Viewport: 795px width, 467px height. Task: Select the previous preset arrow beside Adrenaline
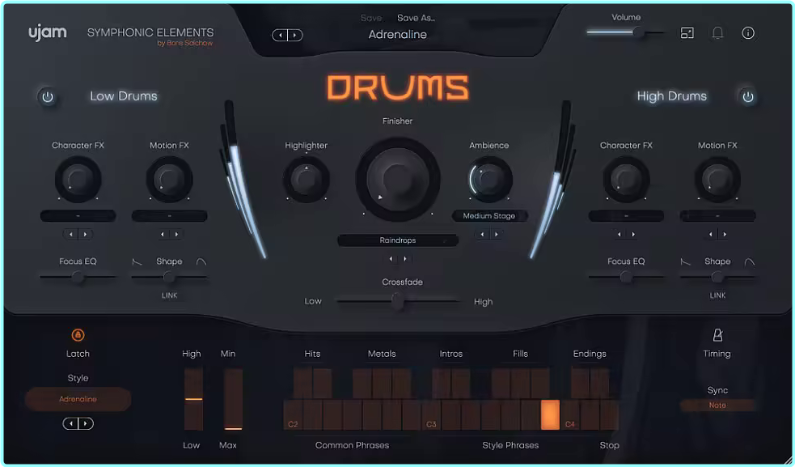[280, 35]
